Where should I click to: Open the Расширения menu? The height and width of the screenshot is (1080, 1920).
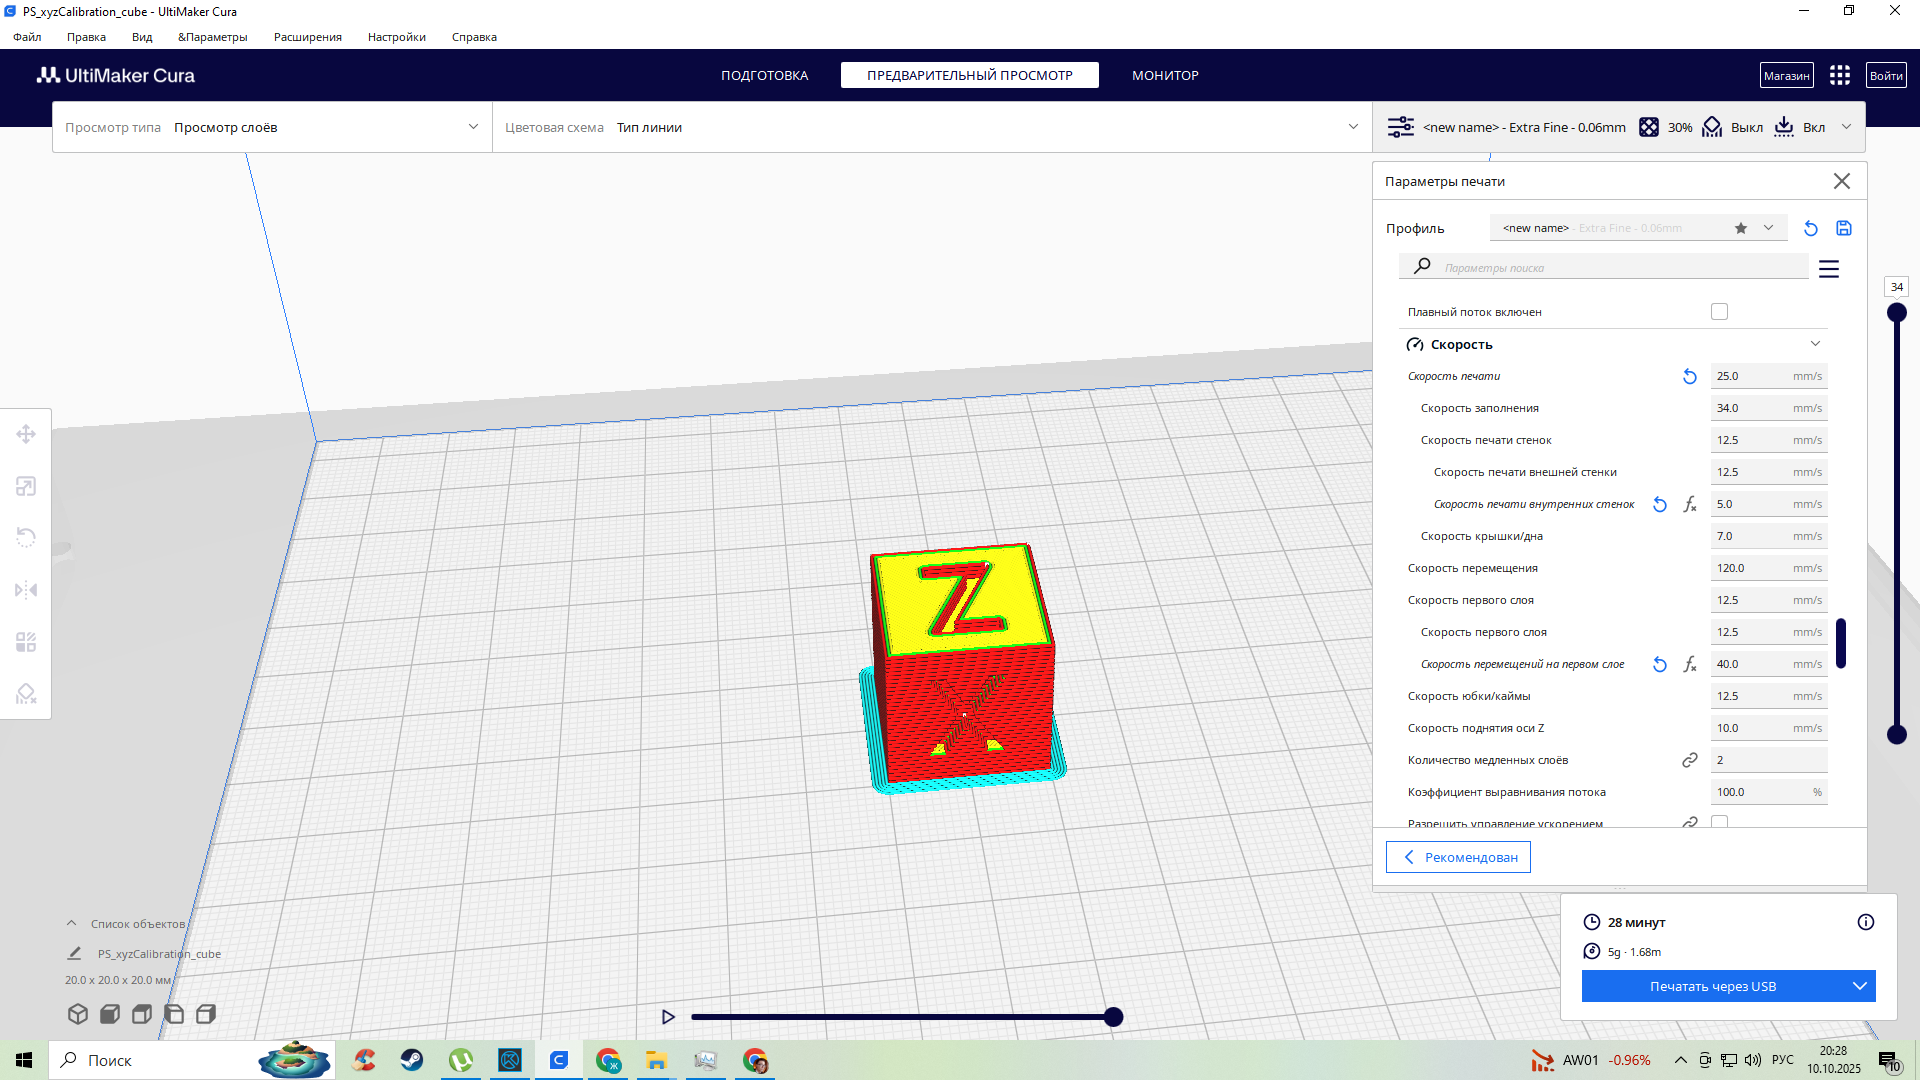pyautogui.click(x=307, y=37)
